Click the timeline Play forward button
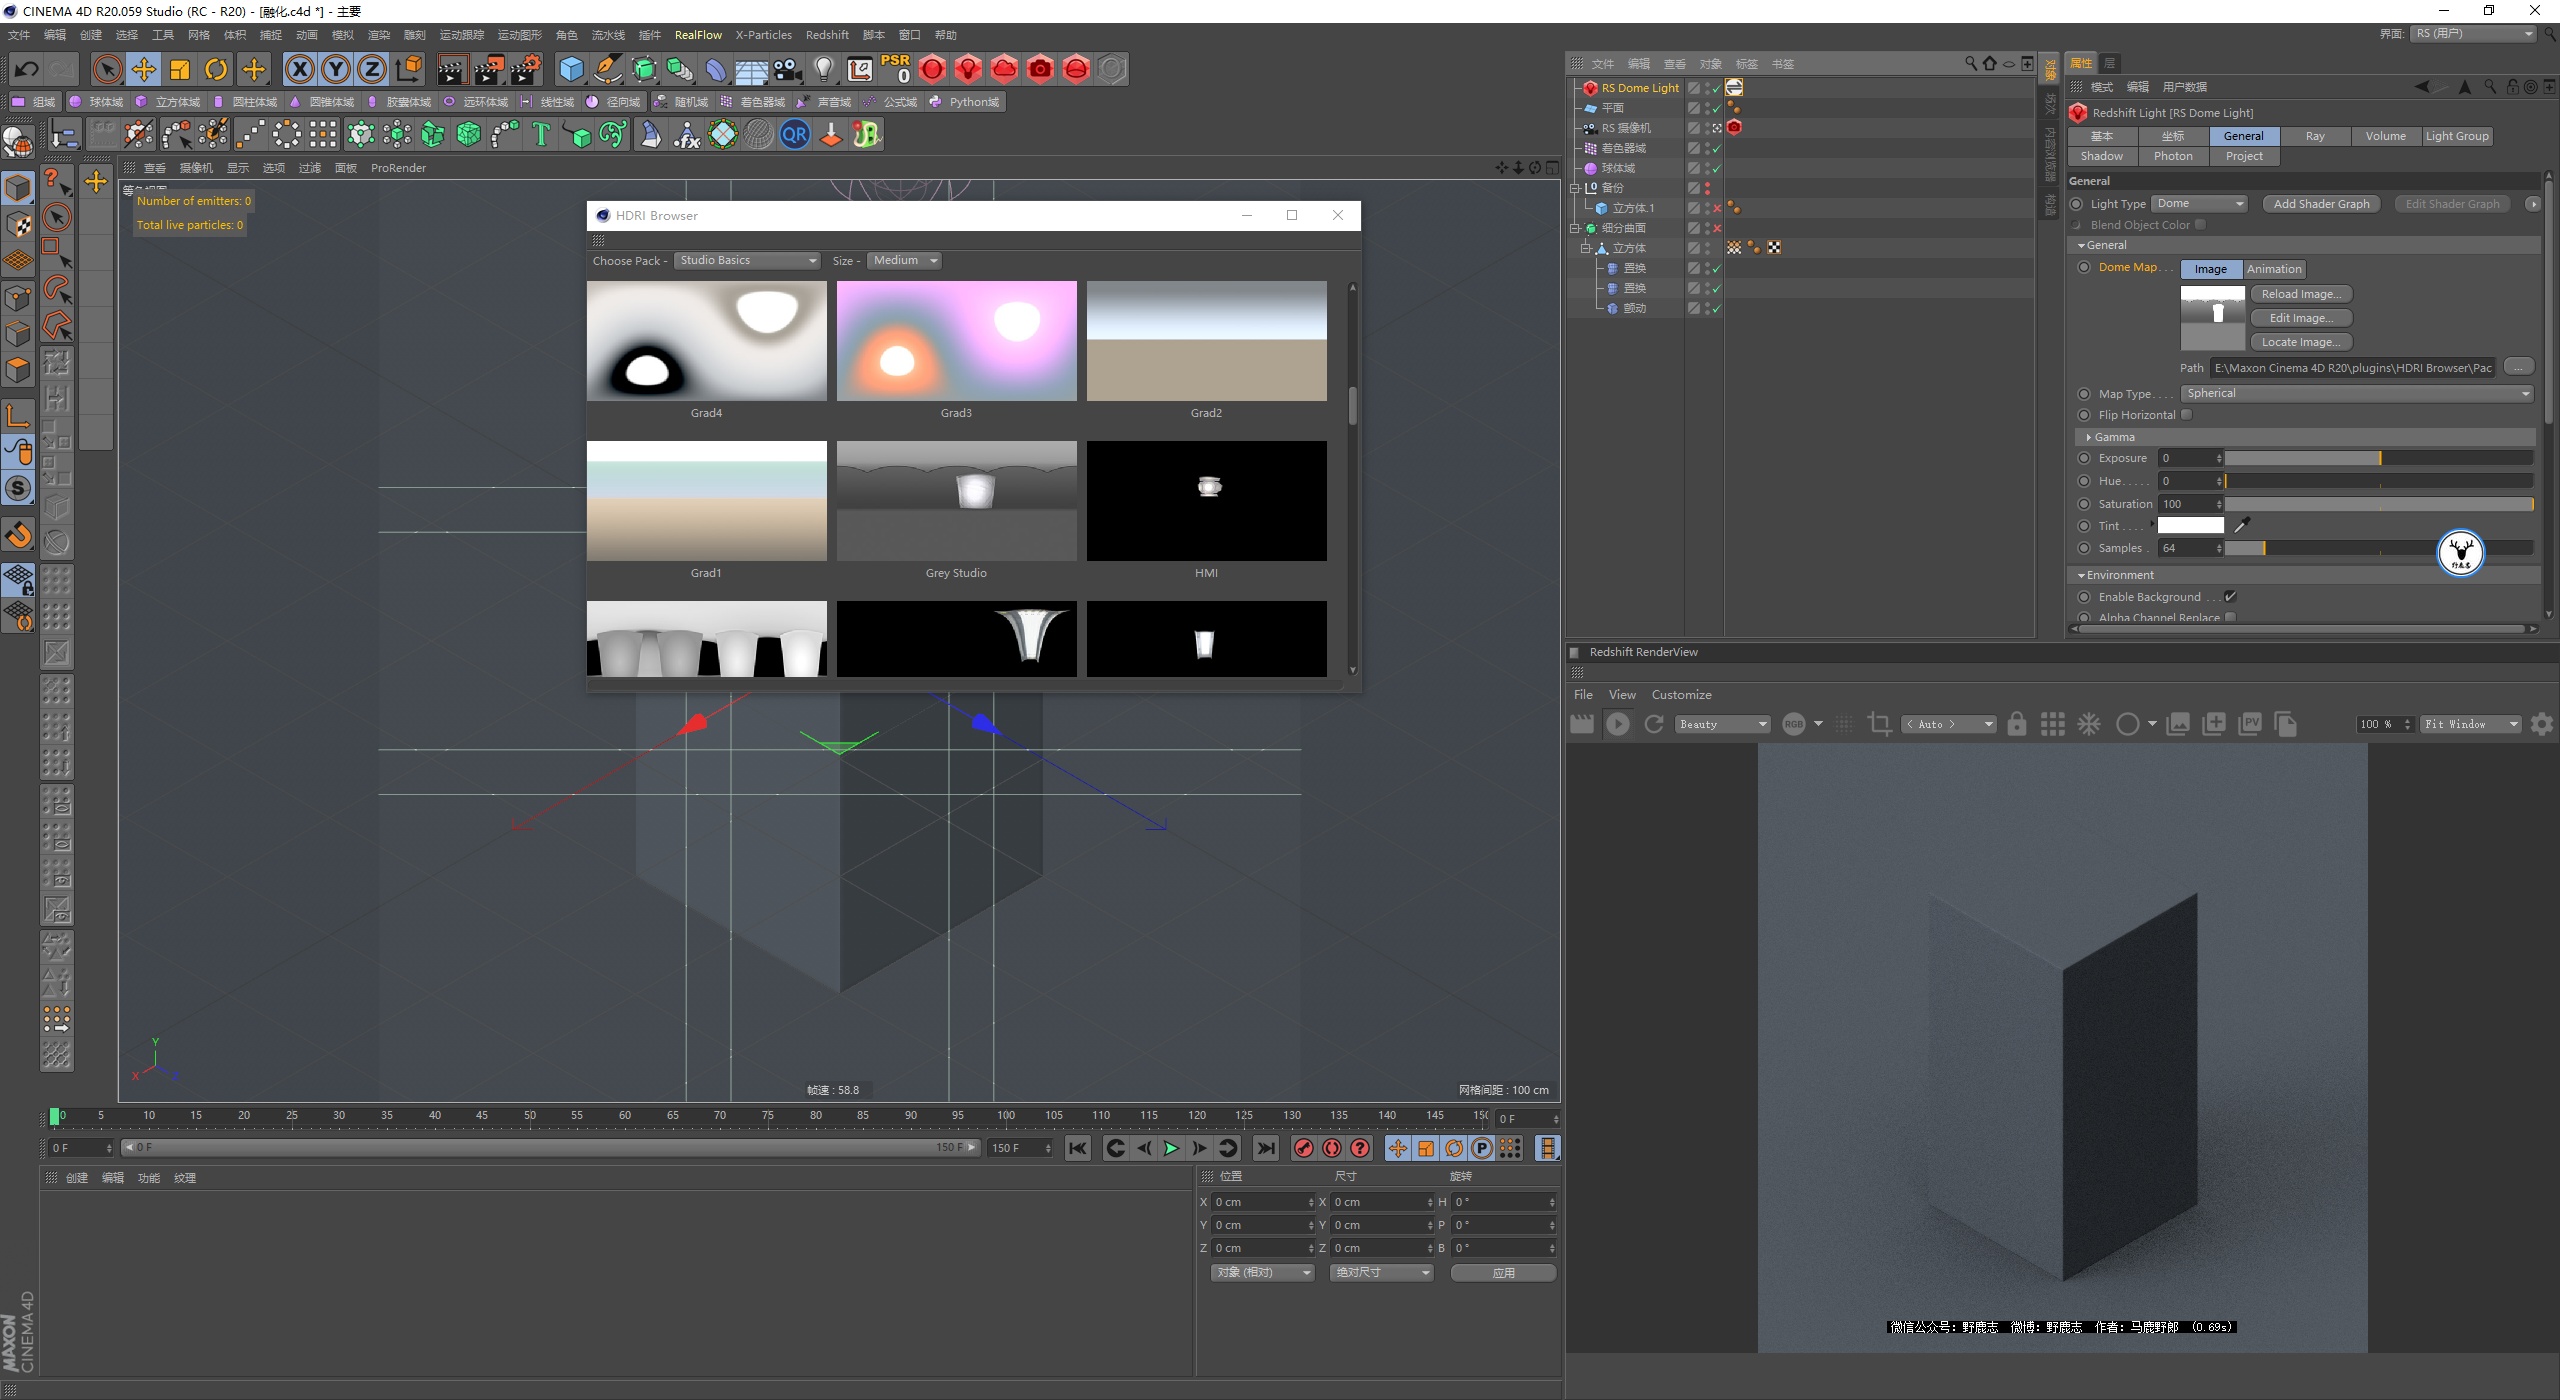2560x1400 pixels. click(x=1171, y=1148)
